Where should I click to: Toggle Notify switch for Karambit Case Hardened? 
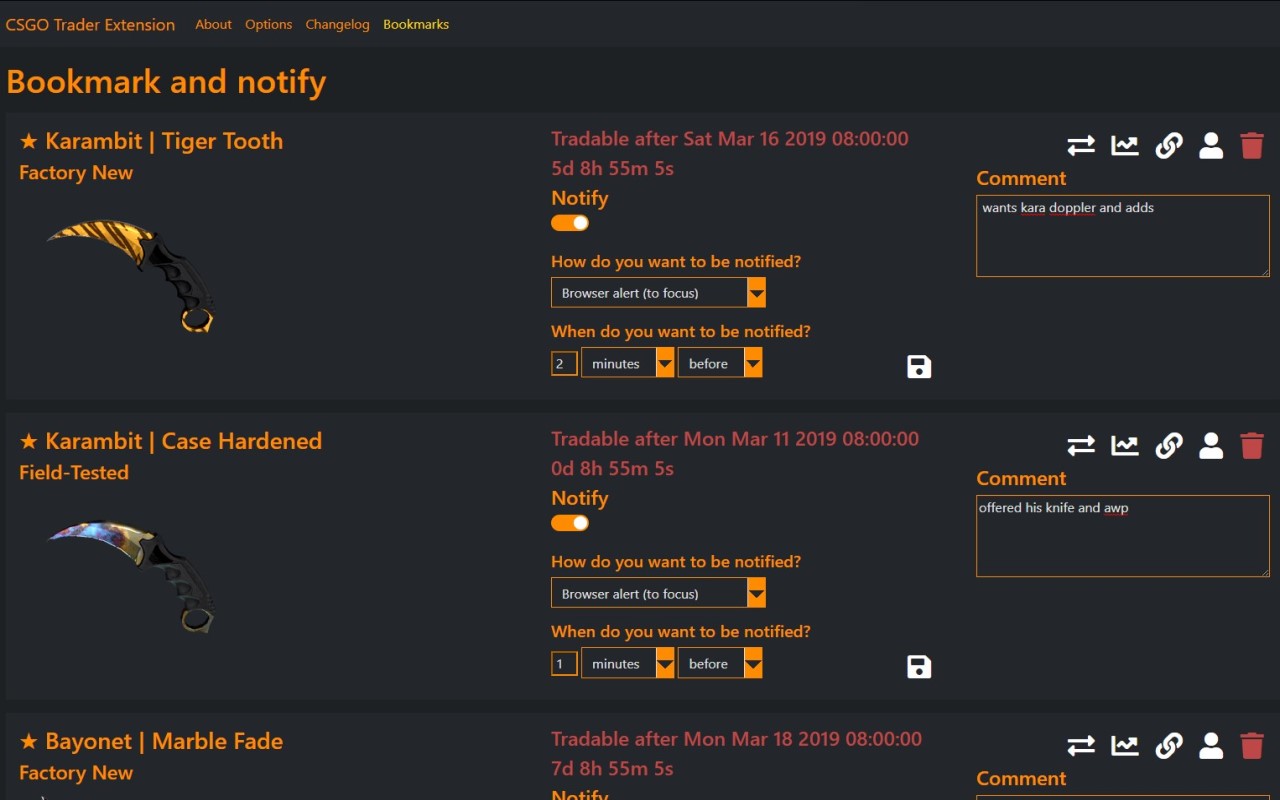coord(570,523)
